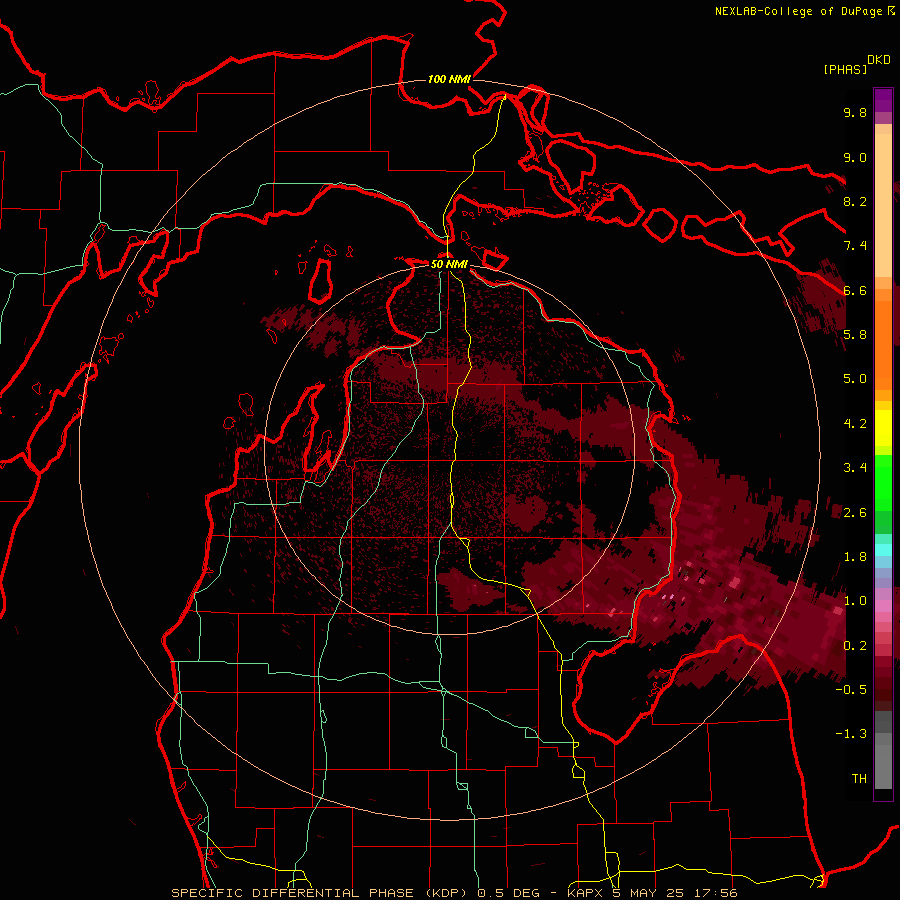Click the -0.5 value on color scale

(x=851, y=690)
